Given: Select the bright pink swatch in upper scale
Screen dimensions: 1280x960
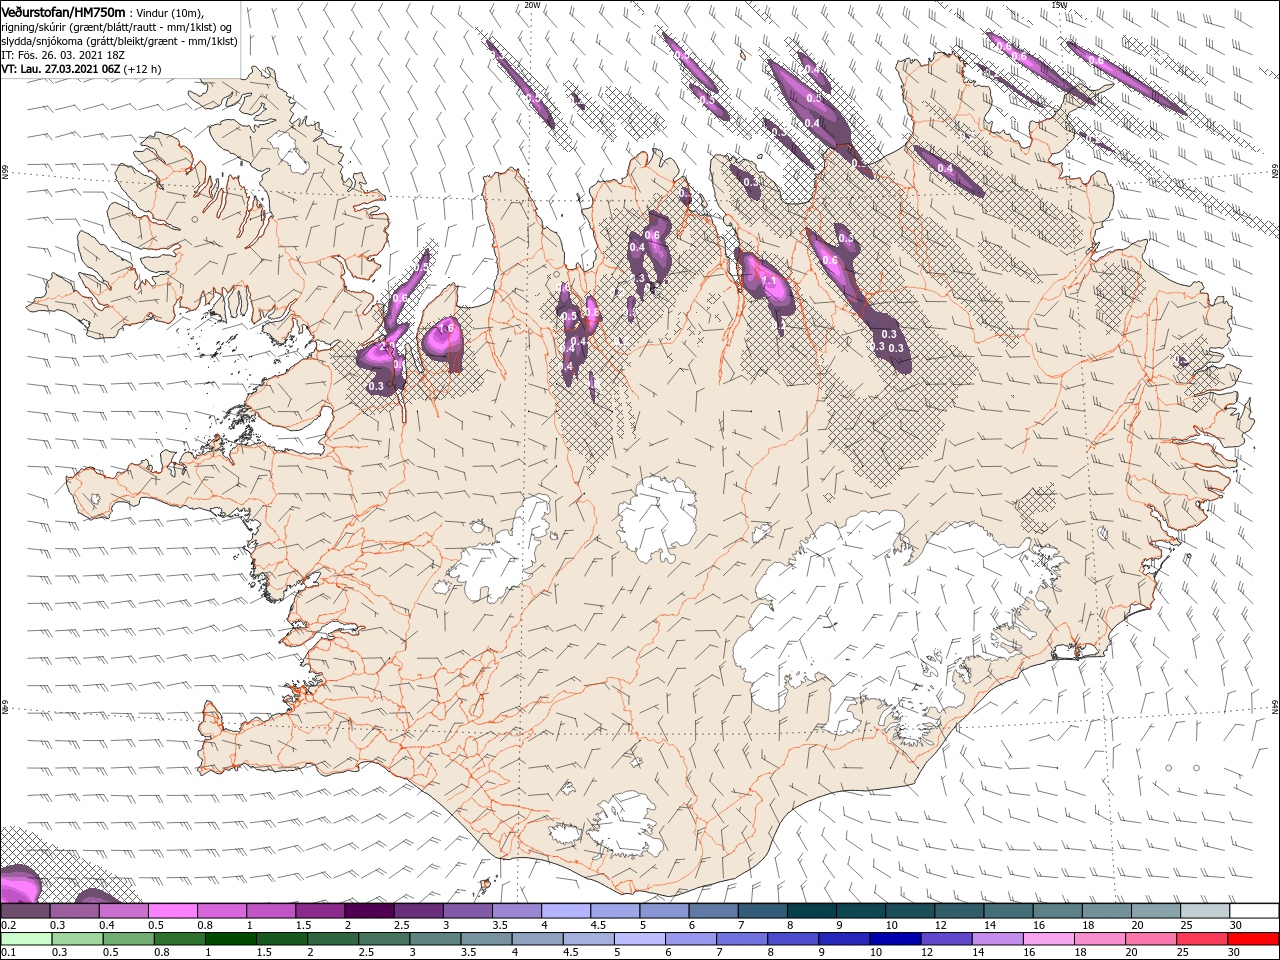Looking at the screenshot, I should 172,910.
